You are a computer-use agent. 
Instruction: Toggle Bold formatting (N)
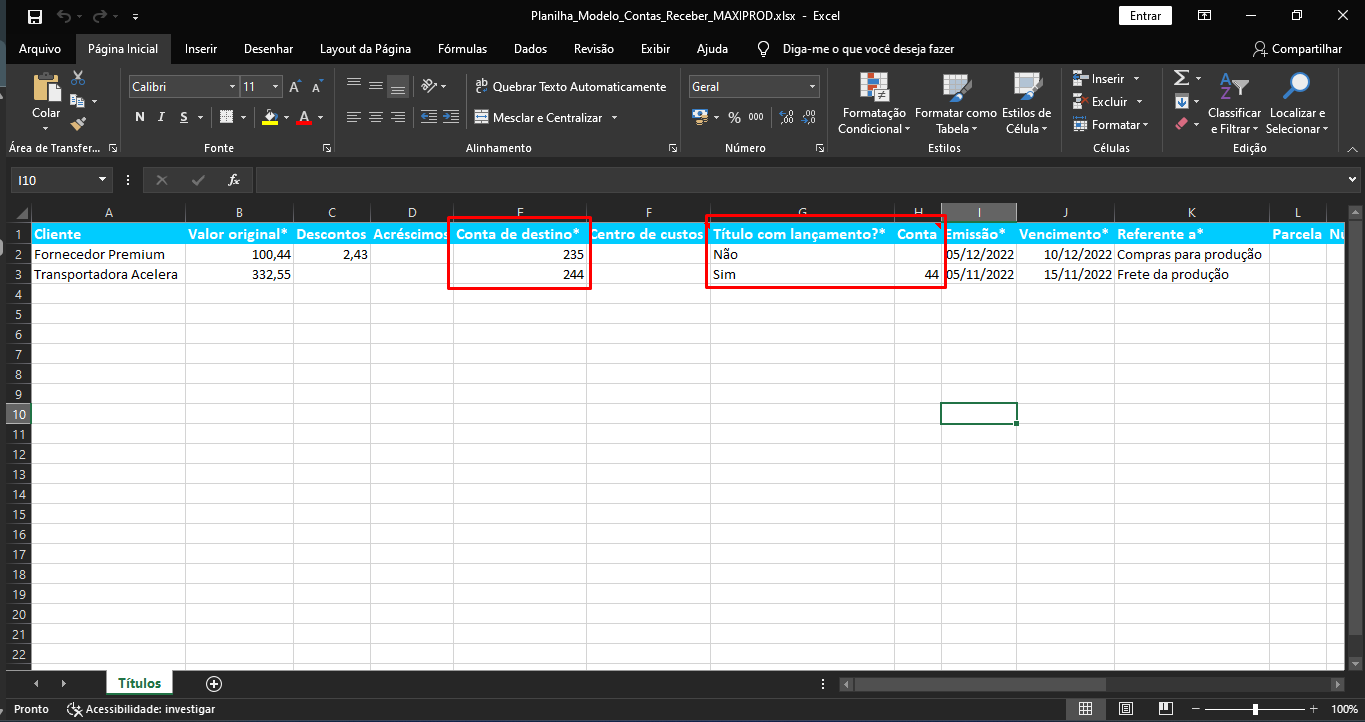[140, 118]
